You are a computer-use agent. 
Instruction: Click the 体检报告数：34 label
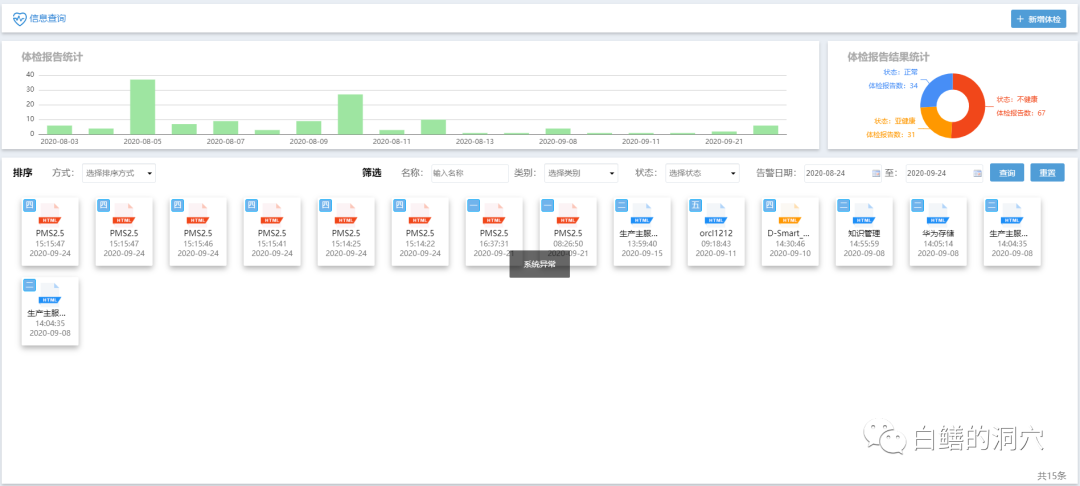coord(893,86)
